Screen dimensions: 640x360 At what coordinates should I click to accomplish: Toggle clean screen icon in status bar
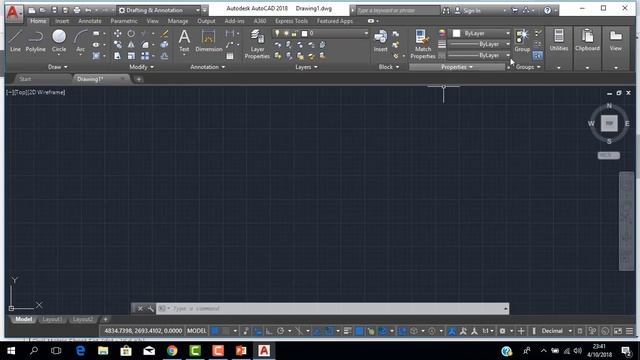[x=618, y=331]
